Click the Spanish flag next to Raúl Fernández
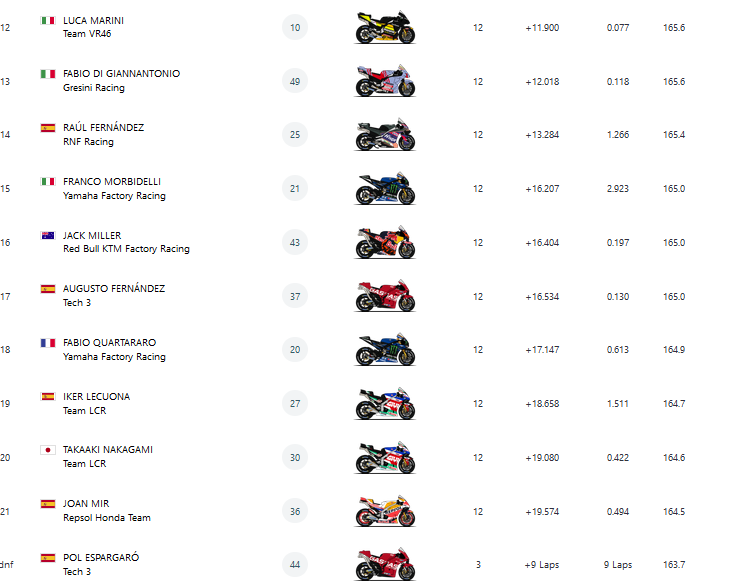The width and height of the screenshot is (747, 585). point(47,128)
